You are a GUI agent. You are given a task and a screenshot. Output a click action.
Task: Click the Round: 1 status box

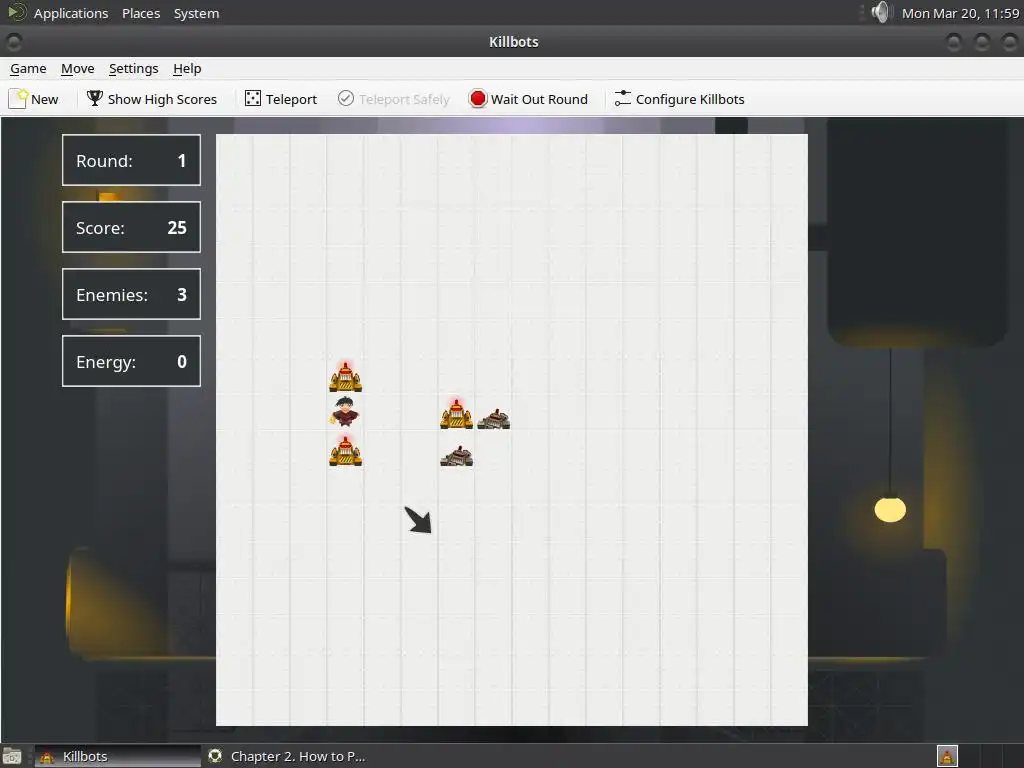(131, 160)
